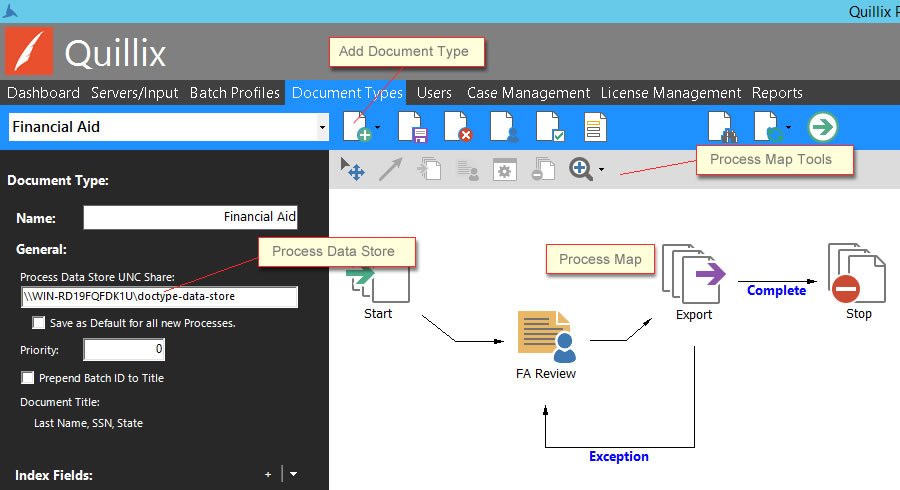This screenshot has height=490, width=900.
Task: Click the Process Data Store UNC Share field
Action: coord(160,297)
